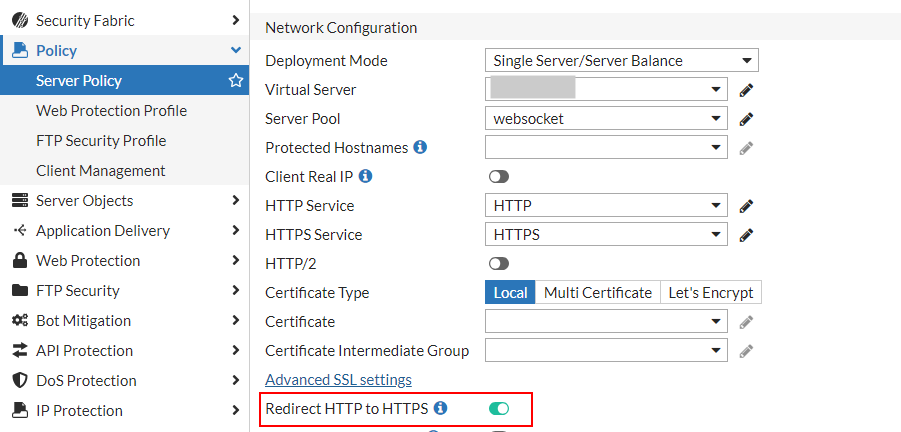901x432 pixels.
Task: Click the edit pencil next to HTTPS Service
Action: point(745,235)
